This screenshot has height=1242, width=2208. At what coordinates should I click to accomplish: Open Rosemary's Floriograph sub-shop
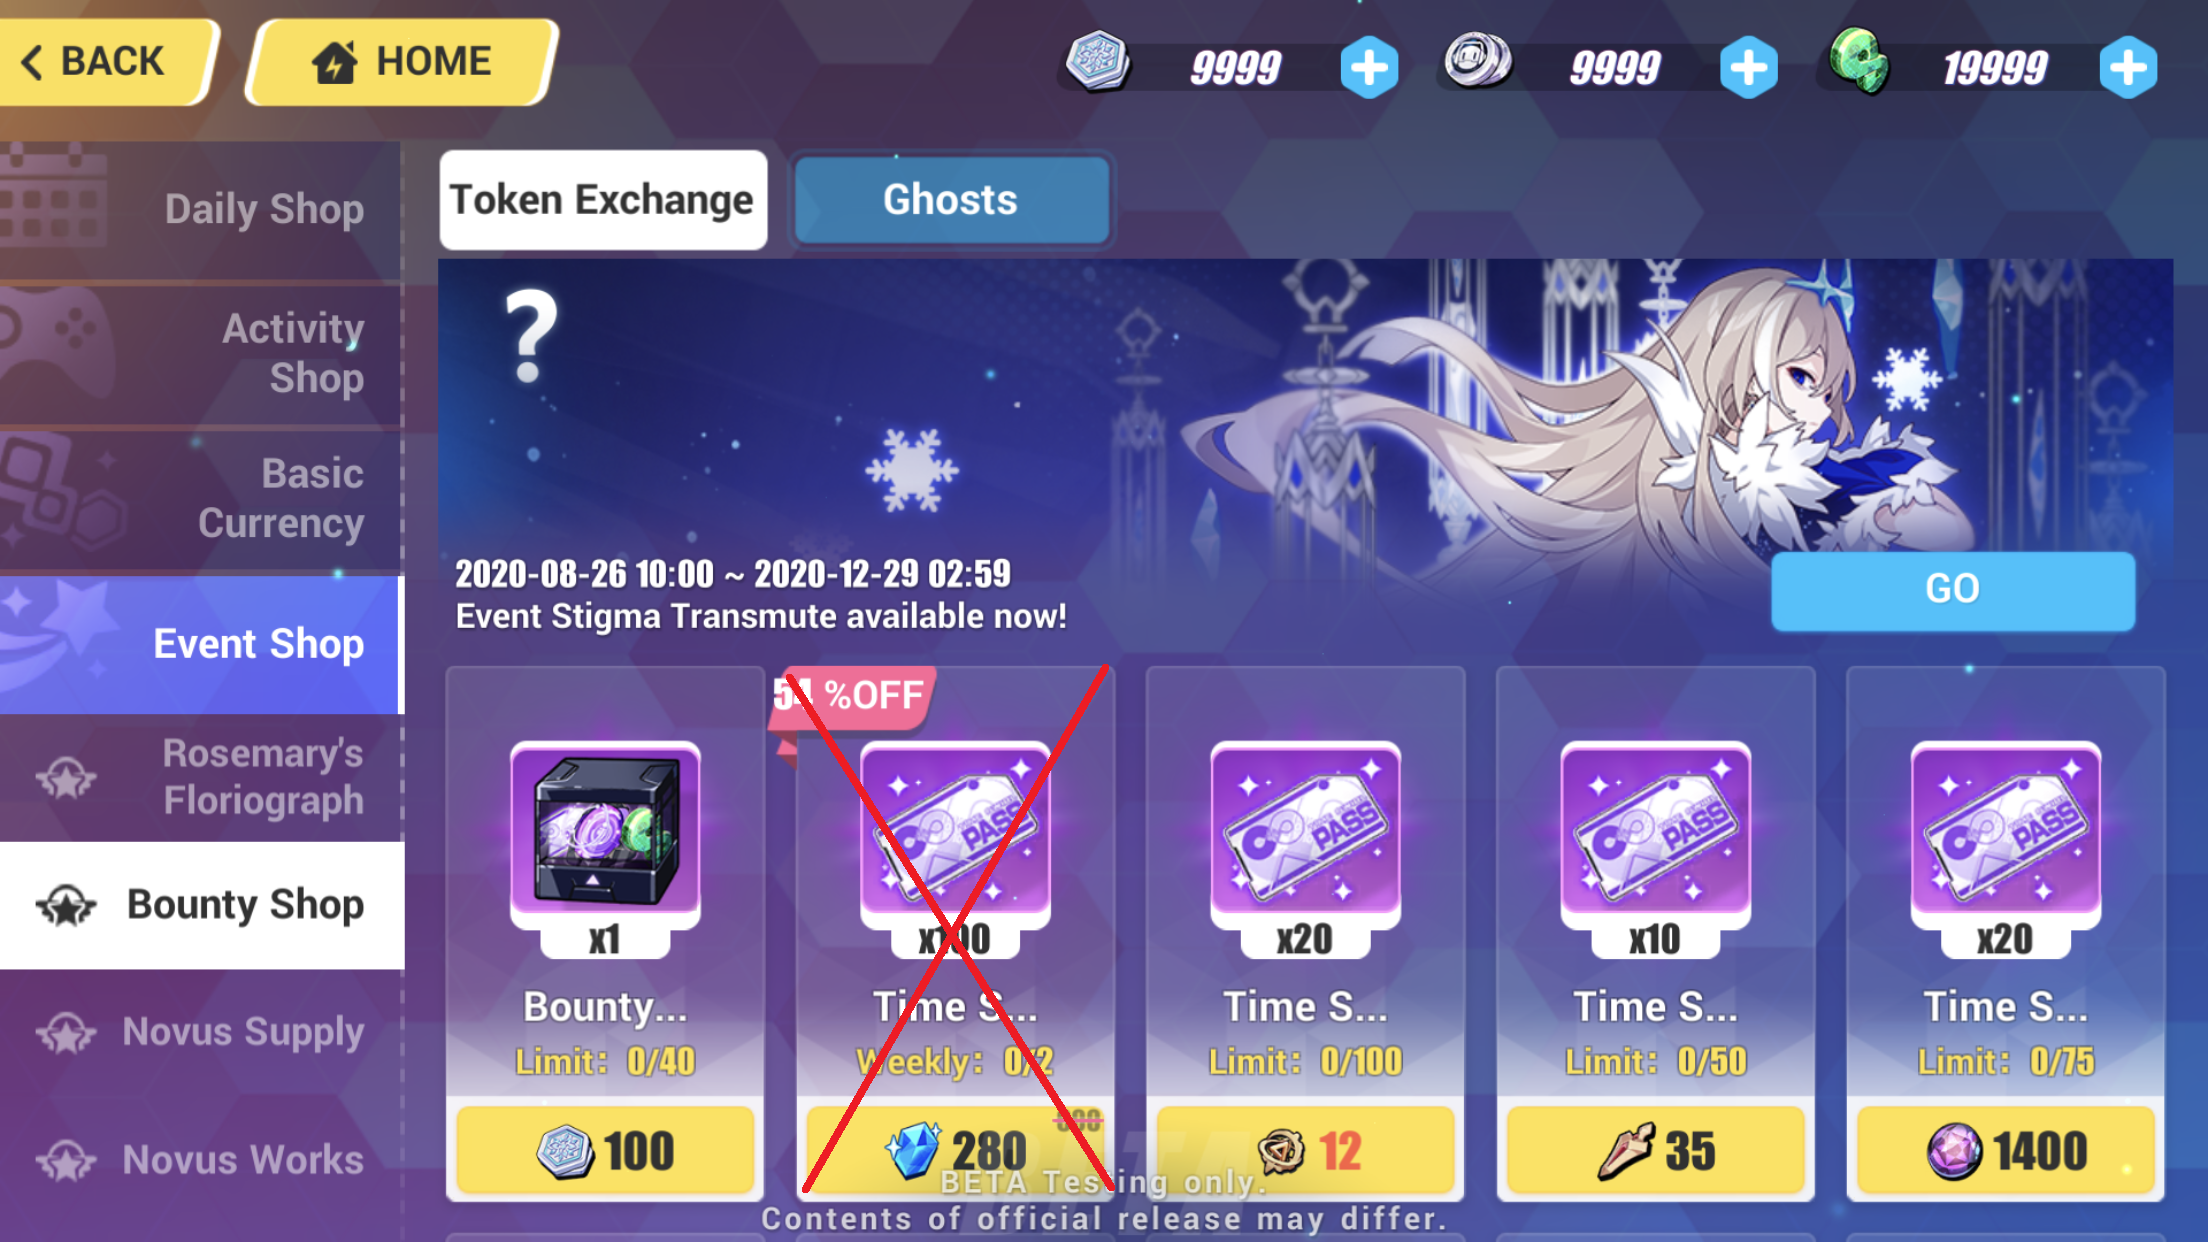200,777
